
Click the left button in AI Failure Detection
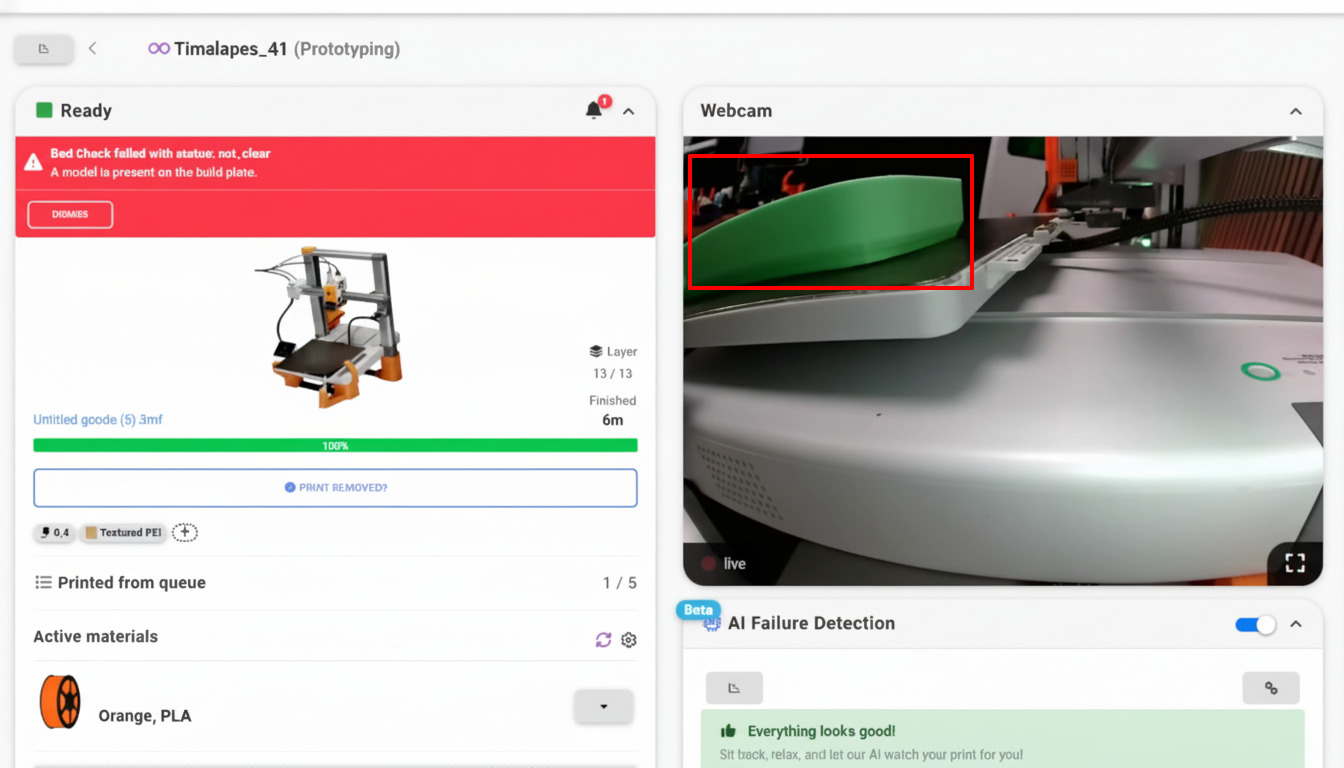point(734,688)
